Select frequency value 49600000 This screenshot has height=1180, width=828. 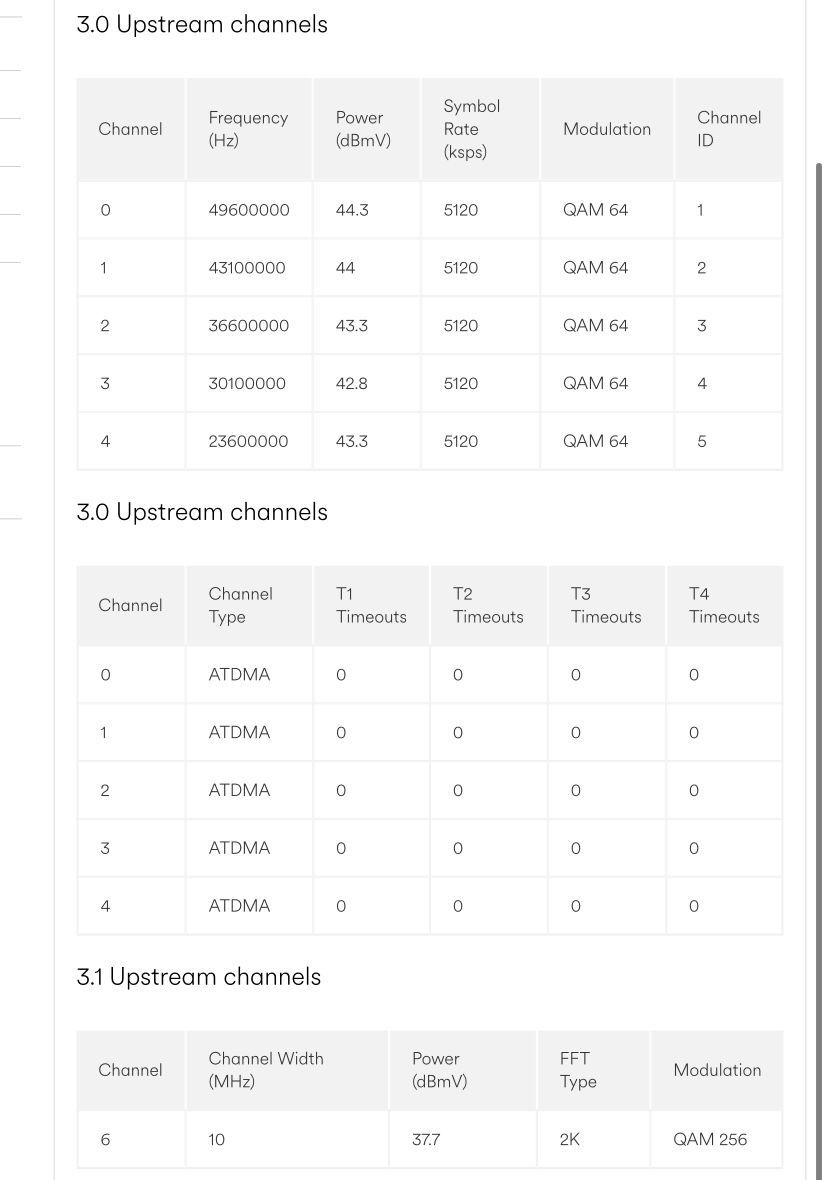[x=248, y=210]
